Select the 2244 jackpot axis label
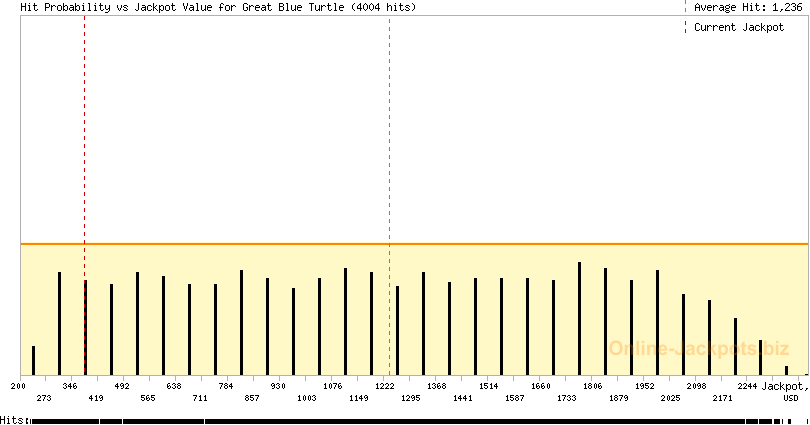 click(x=747, y=385)
